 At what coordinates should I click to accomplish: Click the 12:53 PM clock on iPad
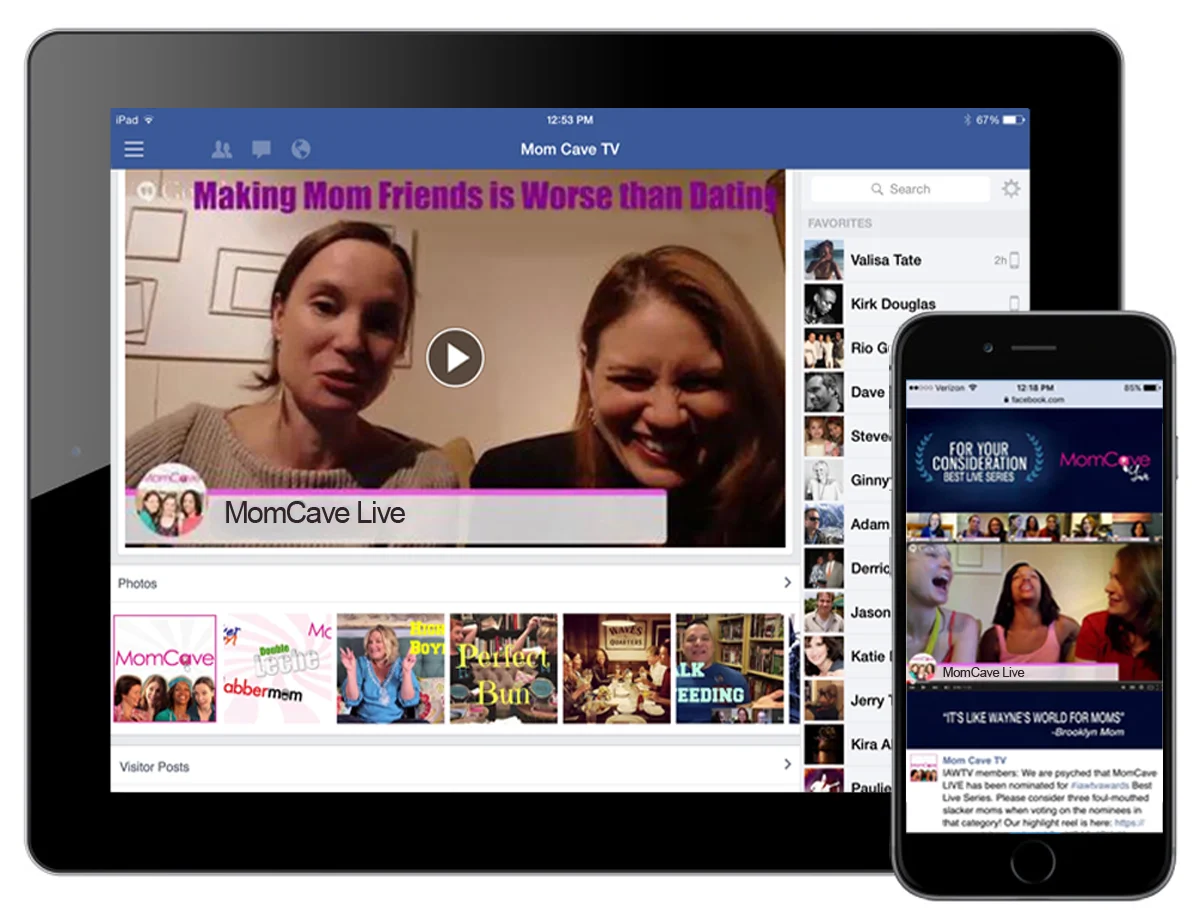(570, 120)
